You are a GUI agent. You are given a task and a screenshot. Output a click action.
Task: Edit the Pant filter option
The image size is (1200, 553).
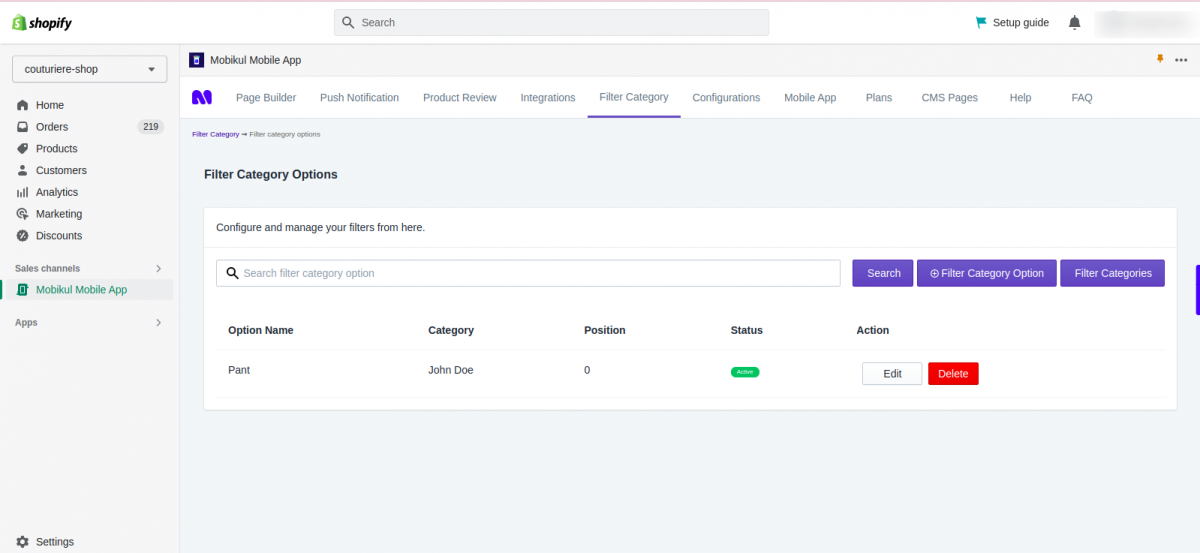(892, 374)
